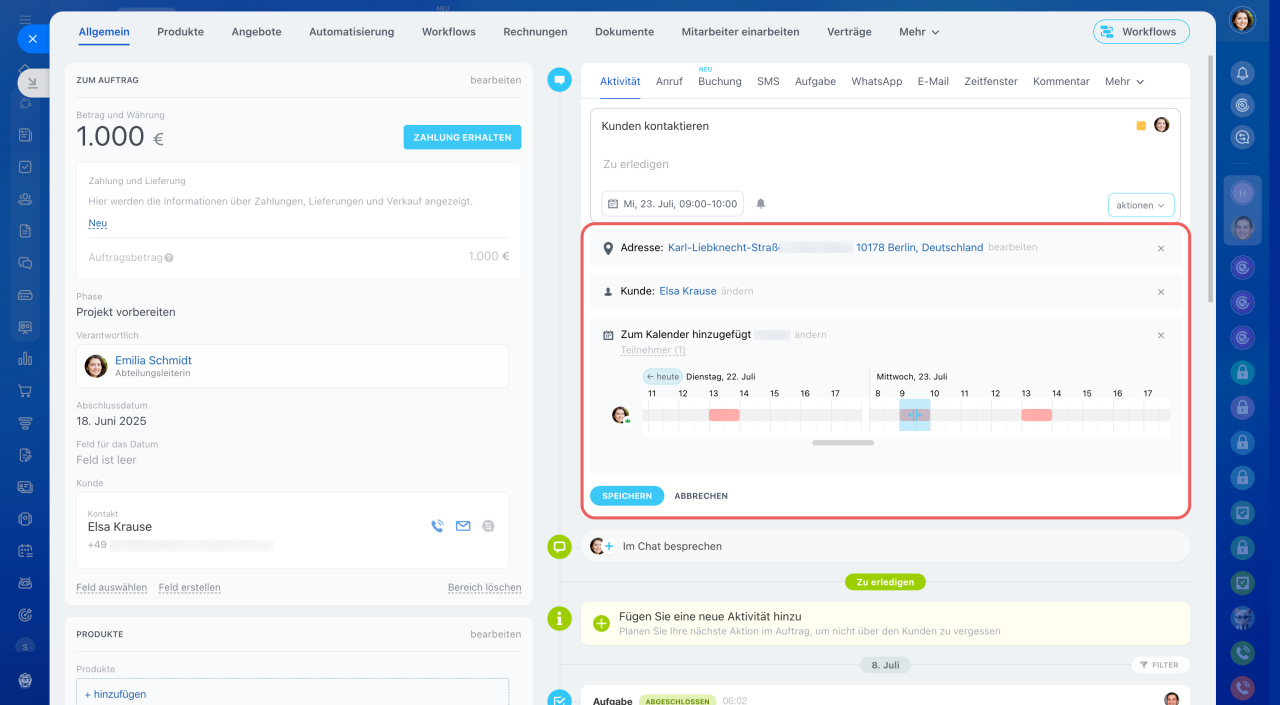Viewport: 1280px width, 705px height.
Task: Click the horizontal scrollbar under the calendar
Action: pos(843,442)
